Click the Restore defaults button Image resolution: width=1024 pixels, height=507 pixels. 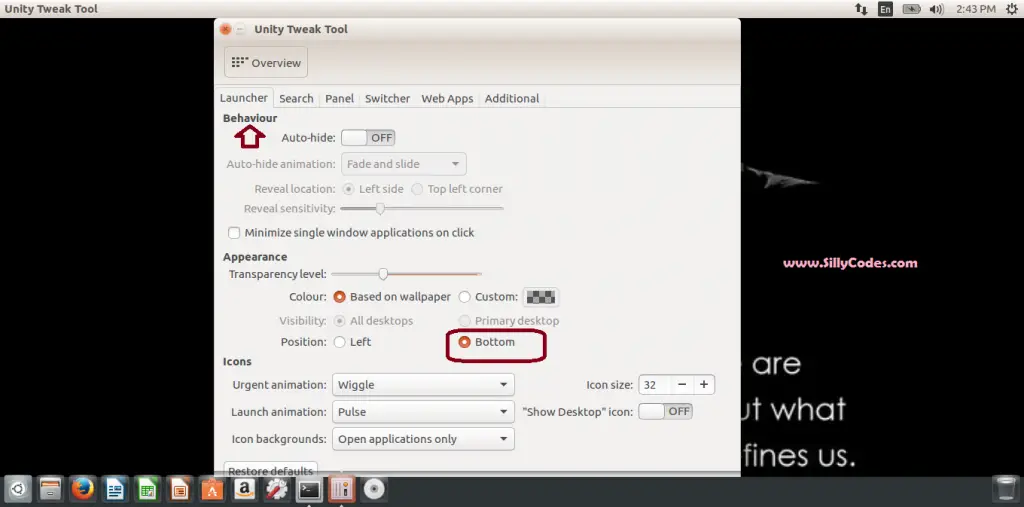271,470
